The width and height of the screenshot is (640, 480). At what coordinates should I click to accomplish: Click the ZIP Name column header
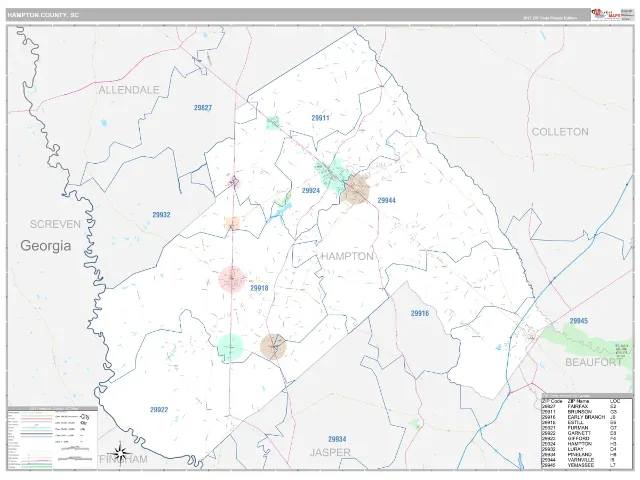click(578, 401)
